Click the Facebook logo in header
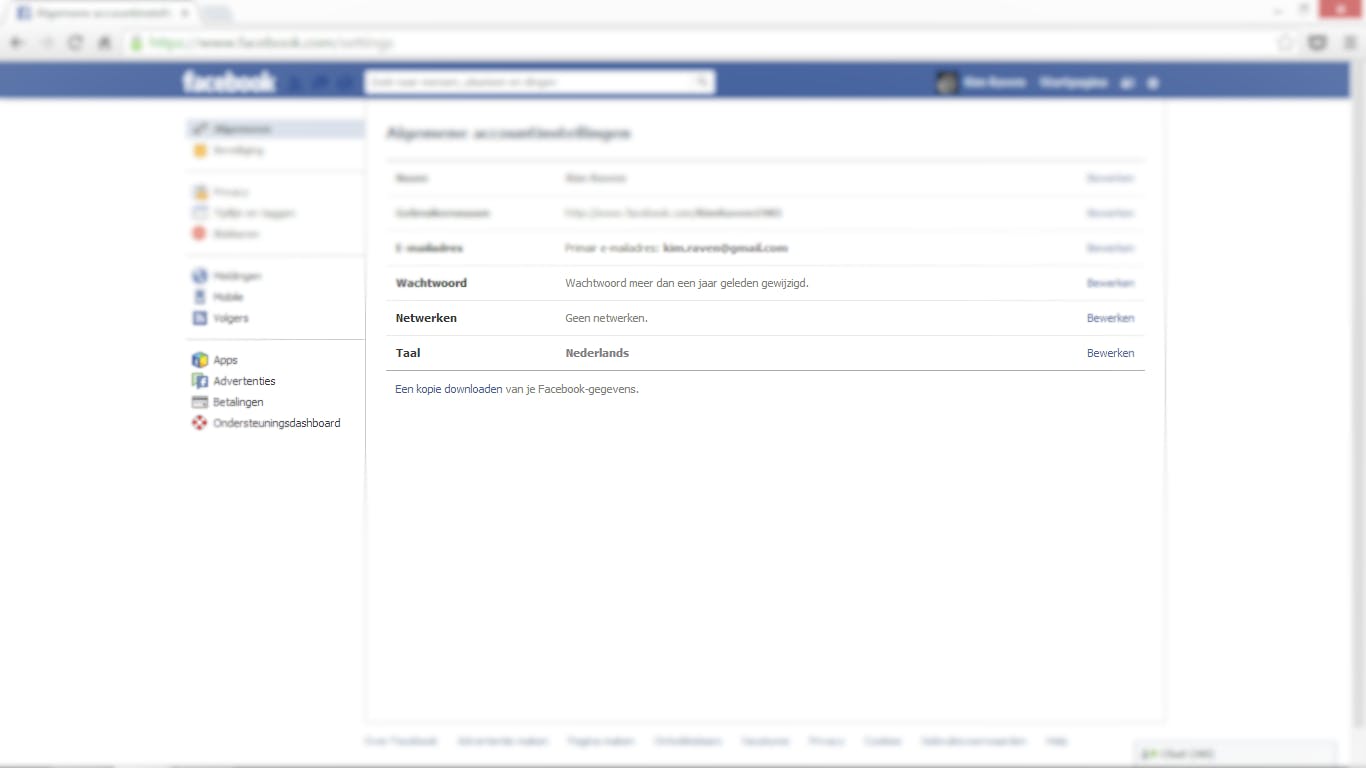Screen dimensions: 1366x768 point(229,82)
